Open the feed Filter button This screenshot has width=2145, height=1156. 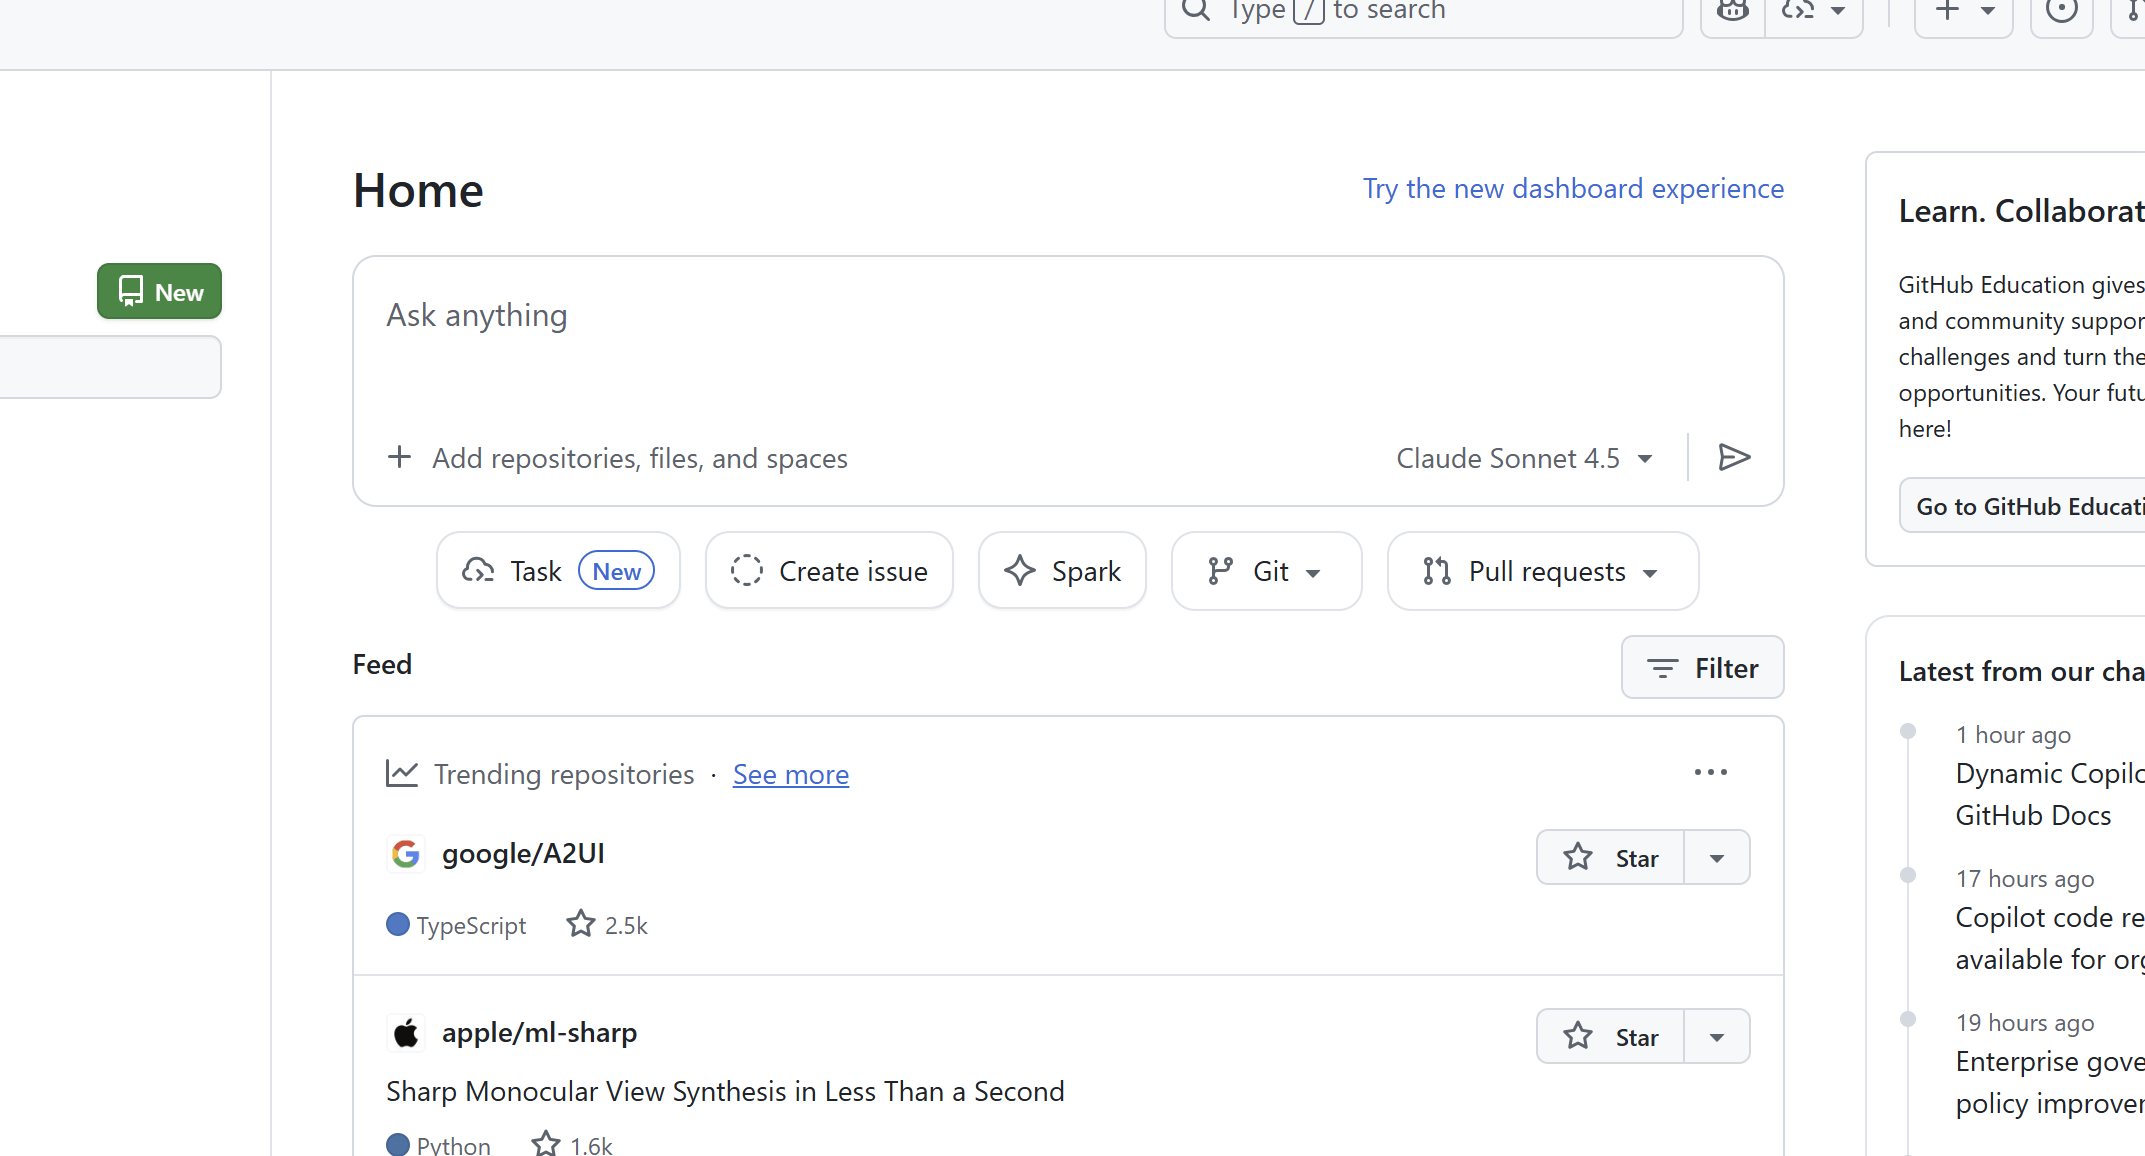click(x=1702, y=668)
